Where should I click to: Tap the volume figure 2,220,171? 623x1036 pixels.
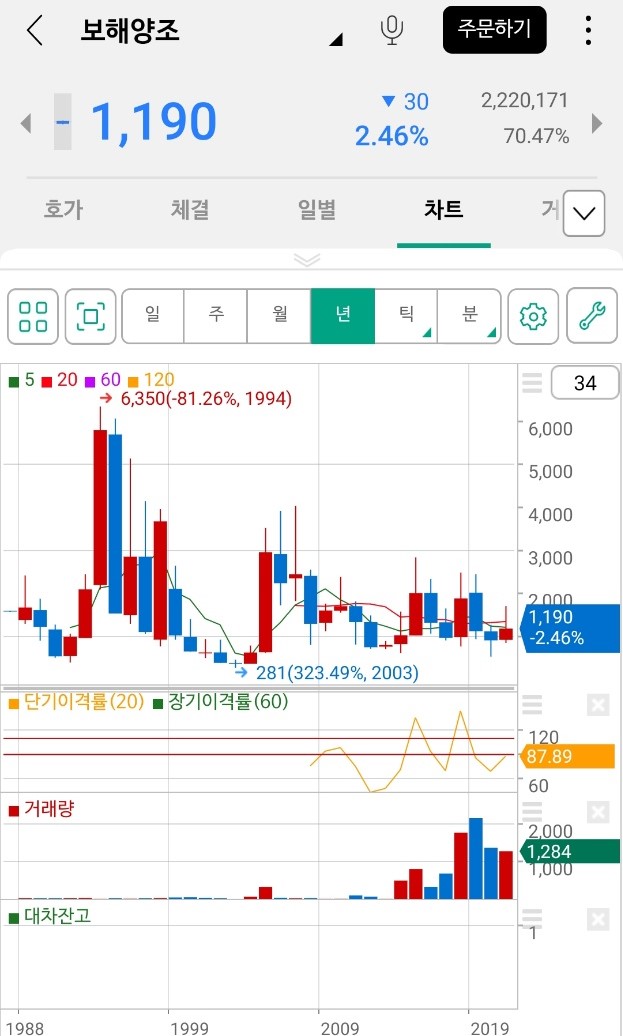525,100
